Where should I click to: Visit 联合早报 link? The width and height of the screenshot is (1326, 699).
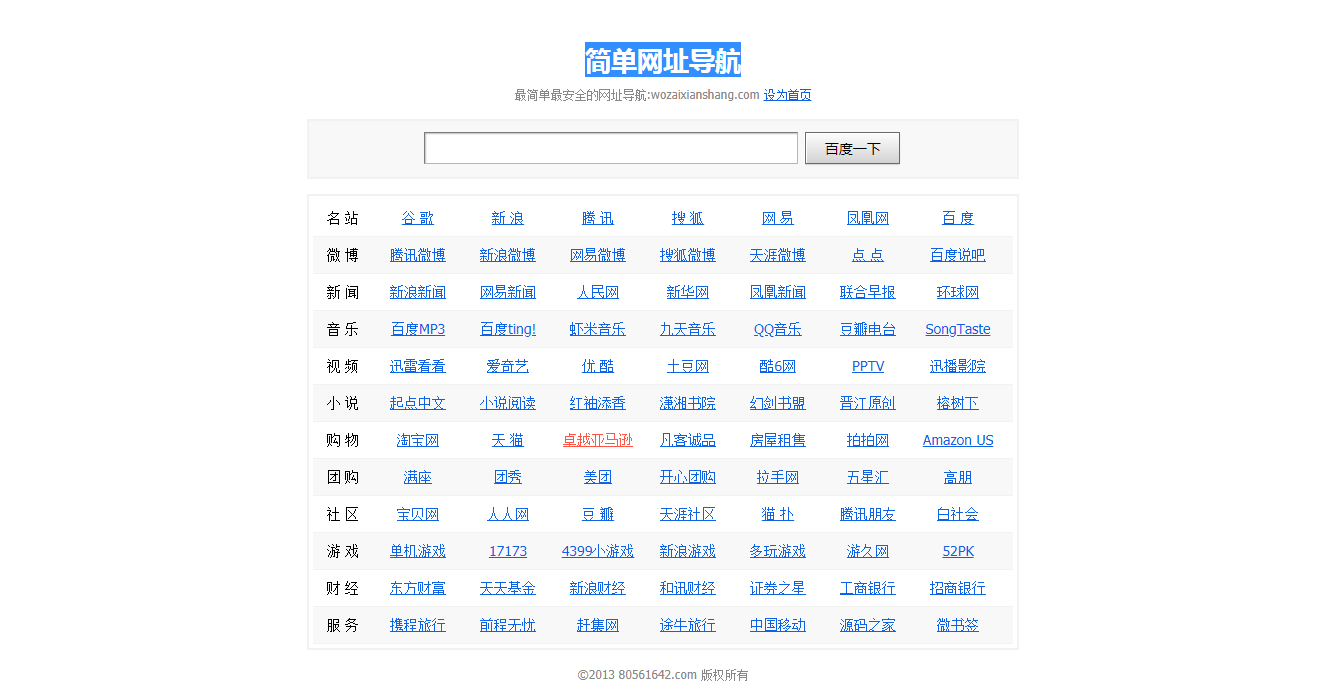point(868,292)
